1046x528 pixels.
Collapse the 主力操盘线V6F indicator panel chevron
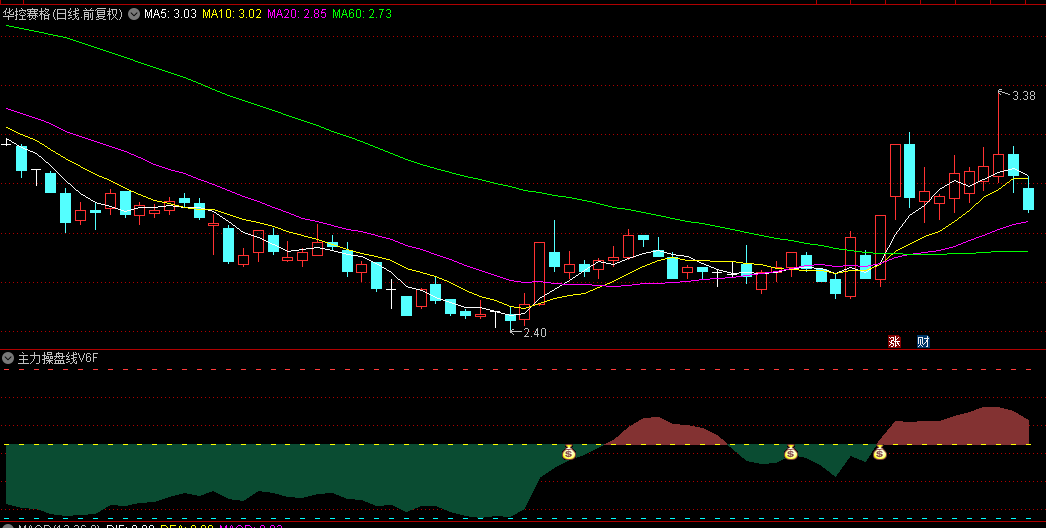pos(8,358)
